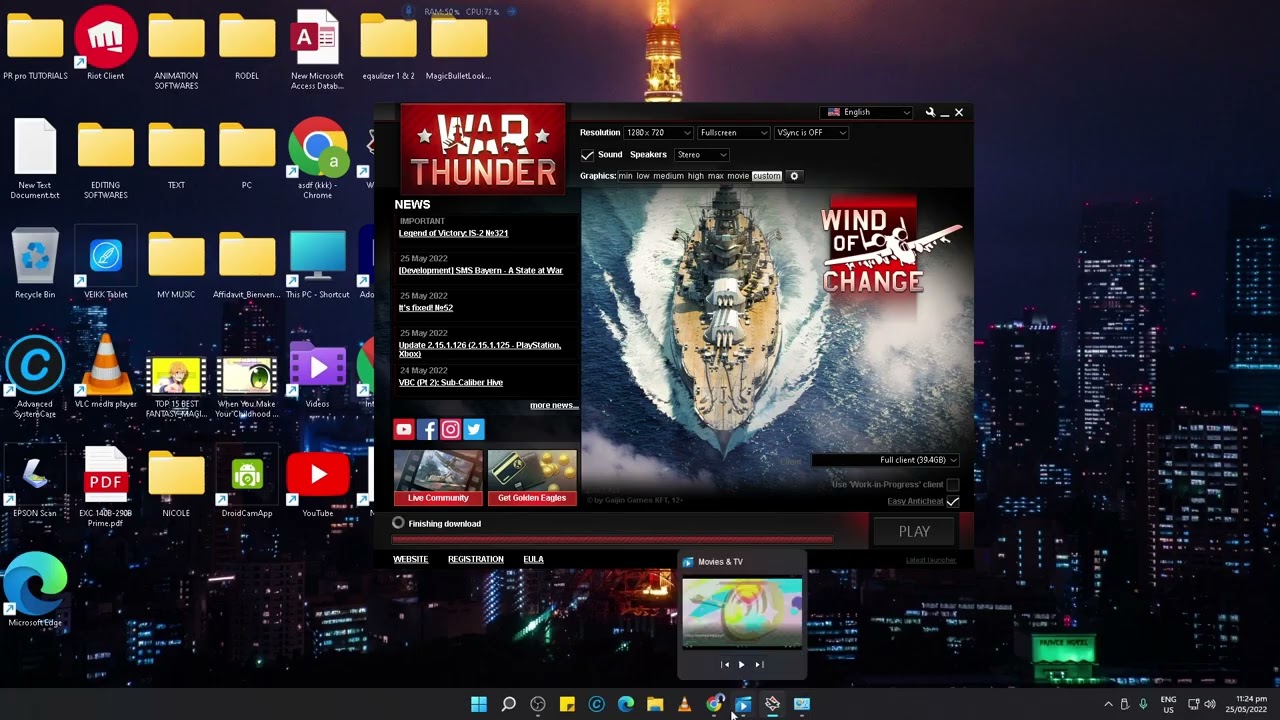Viewport: 1280px width, 720px height.
Task: Open File Explorer from the taskbar
Action: pos(655,704)
